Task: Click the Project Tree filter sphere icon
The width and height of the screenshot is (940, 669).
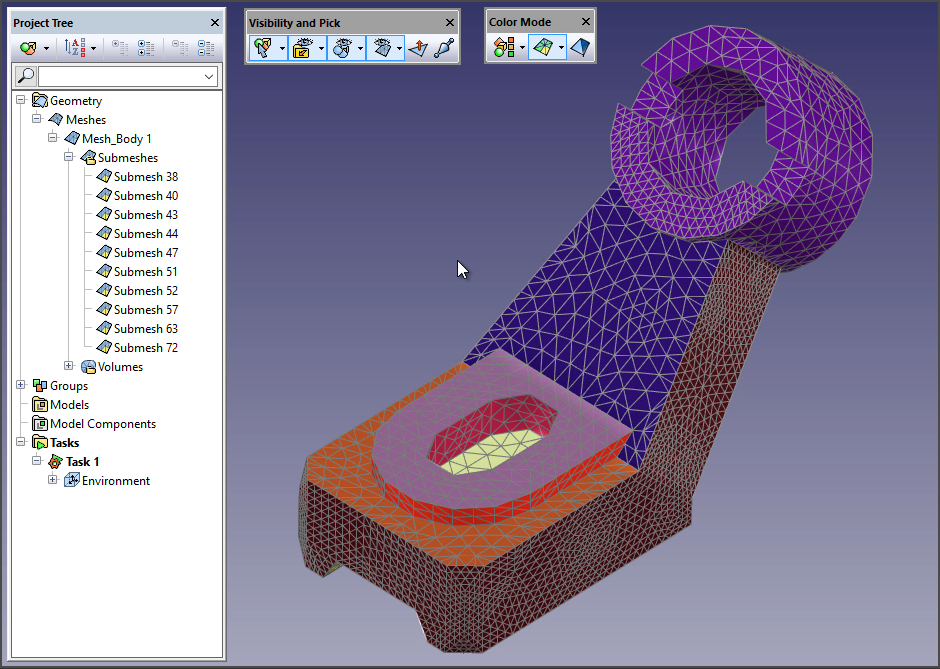Action: (x=28, y=48)
